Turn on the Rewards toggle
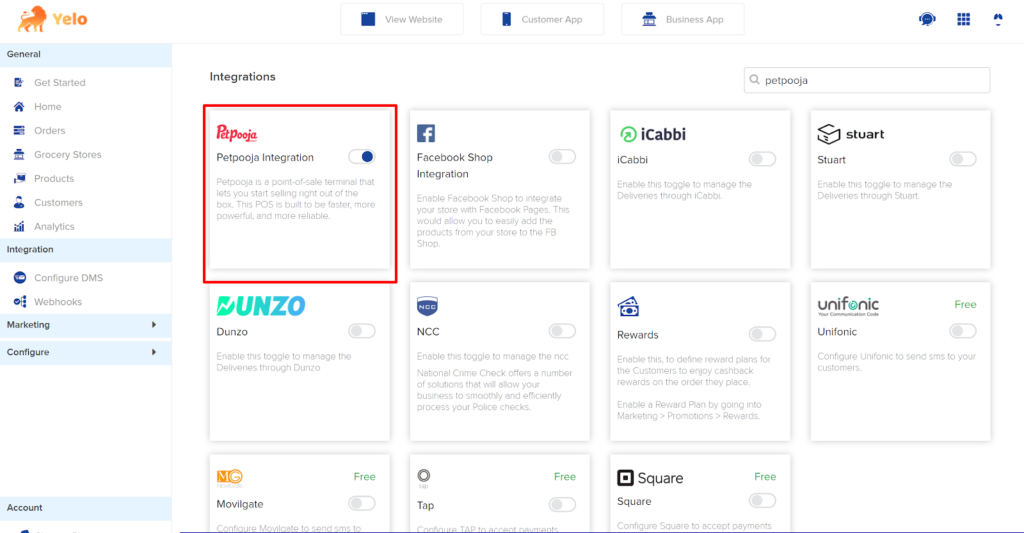Viewport: 1024px width, 533px height. click(762, 334)
